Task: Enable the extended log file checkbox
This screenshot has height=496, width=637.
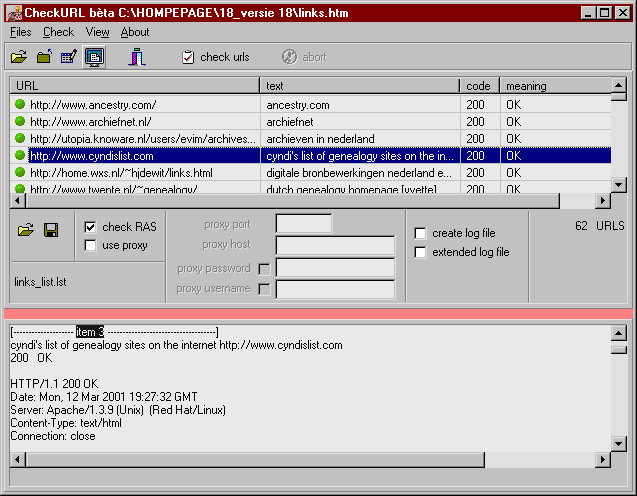Action: pyautogui.click(x=420, y=252)
